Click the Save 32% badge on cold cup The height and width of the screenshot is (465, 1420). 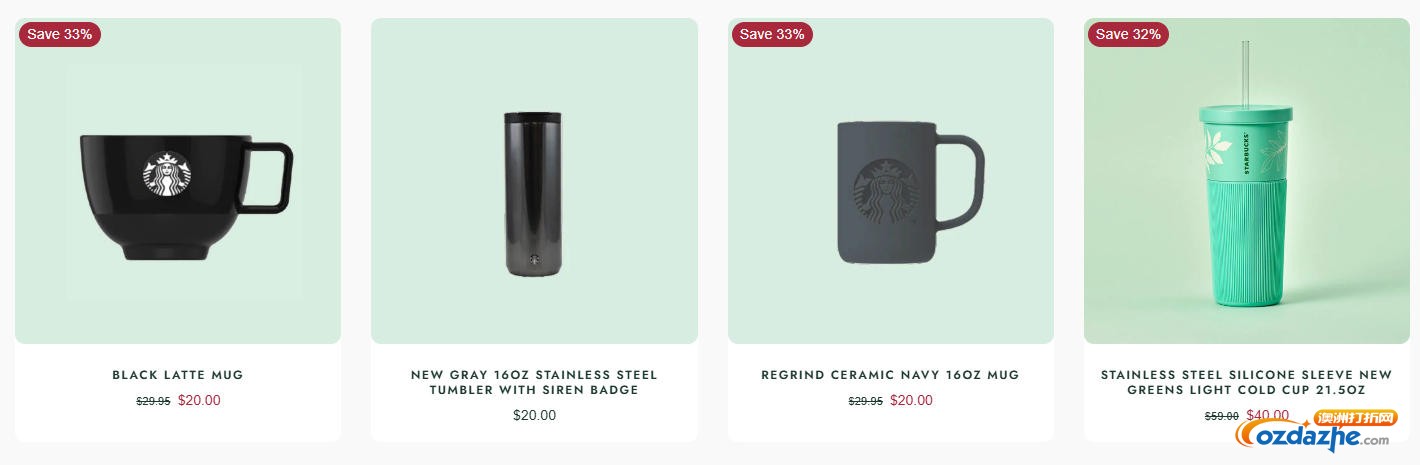coord(1128,34)
